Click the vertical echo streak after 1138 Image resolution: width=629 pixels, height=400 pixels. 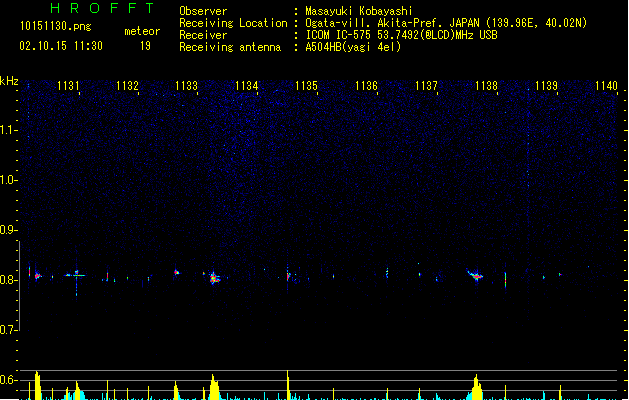tap(505, 280)
